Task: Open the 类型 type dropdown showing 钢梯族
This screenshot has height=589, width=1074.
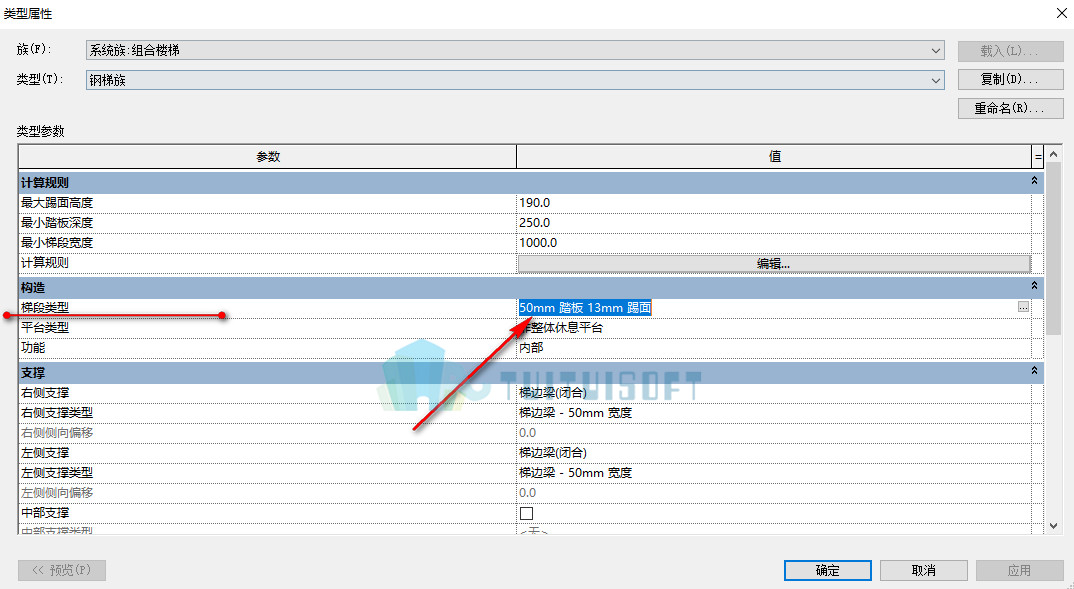Action: click(515, 80)
